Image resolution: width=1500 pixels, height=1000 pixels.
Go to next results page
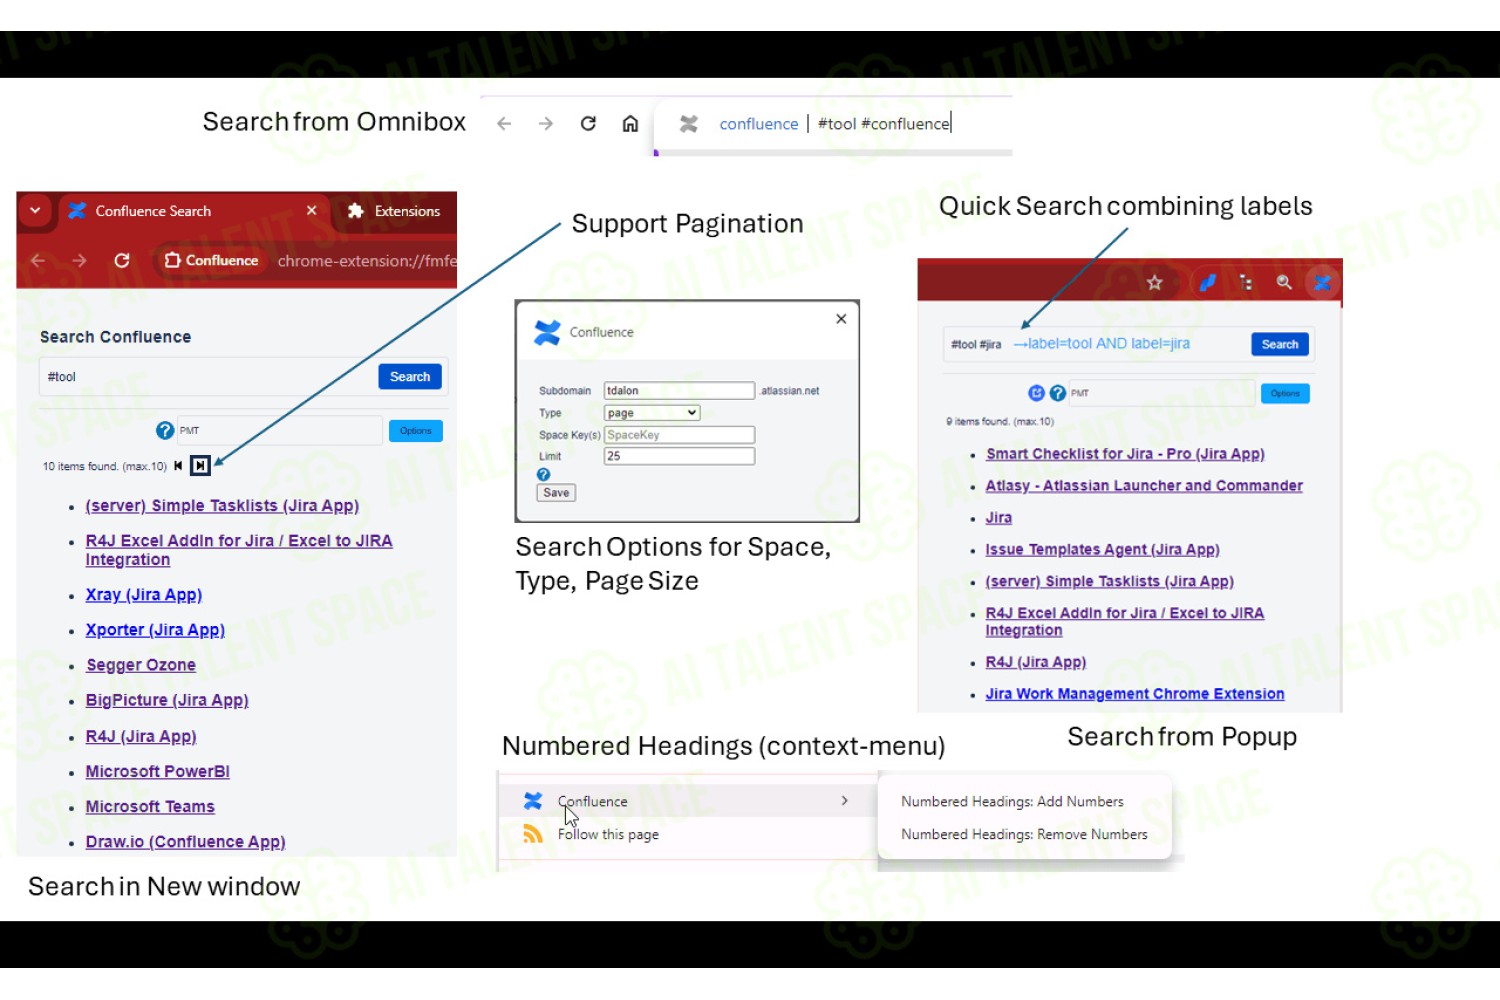coord(201,466)
